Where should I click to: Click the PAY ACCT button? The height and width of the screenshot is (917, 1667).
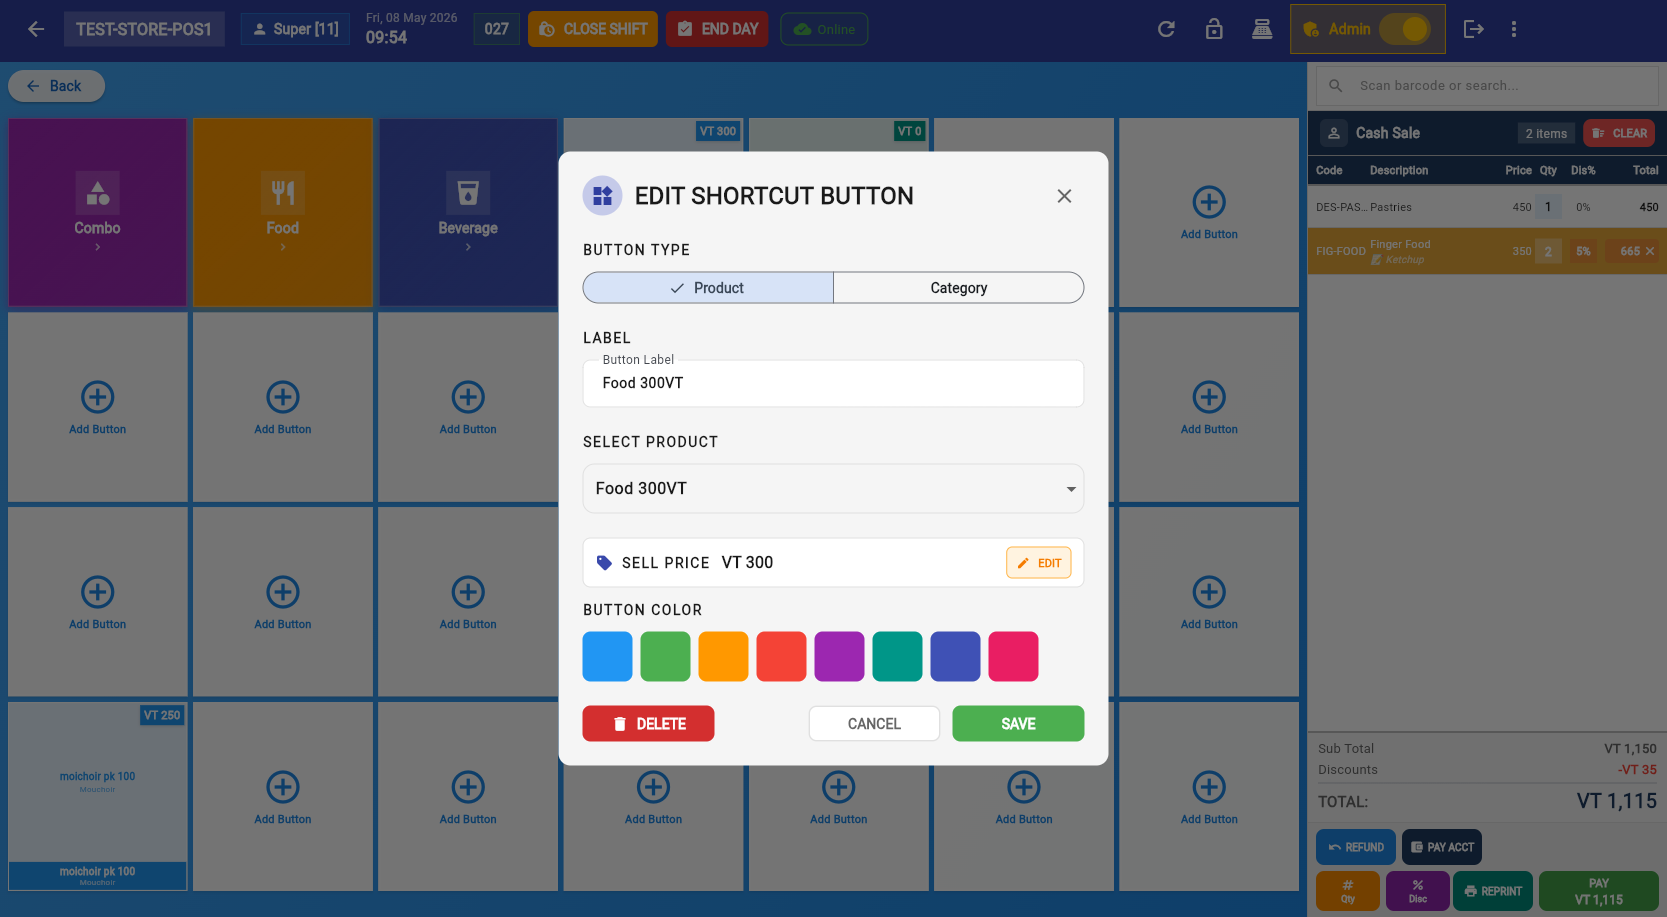[x=1442, y=847]
